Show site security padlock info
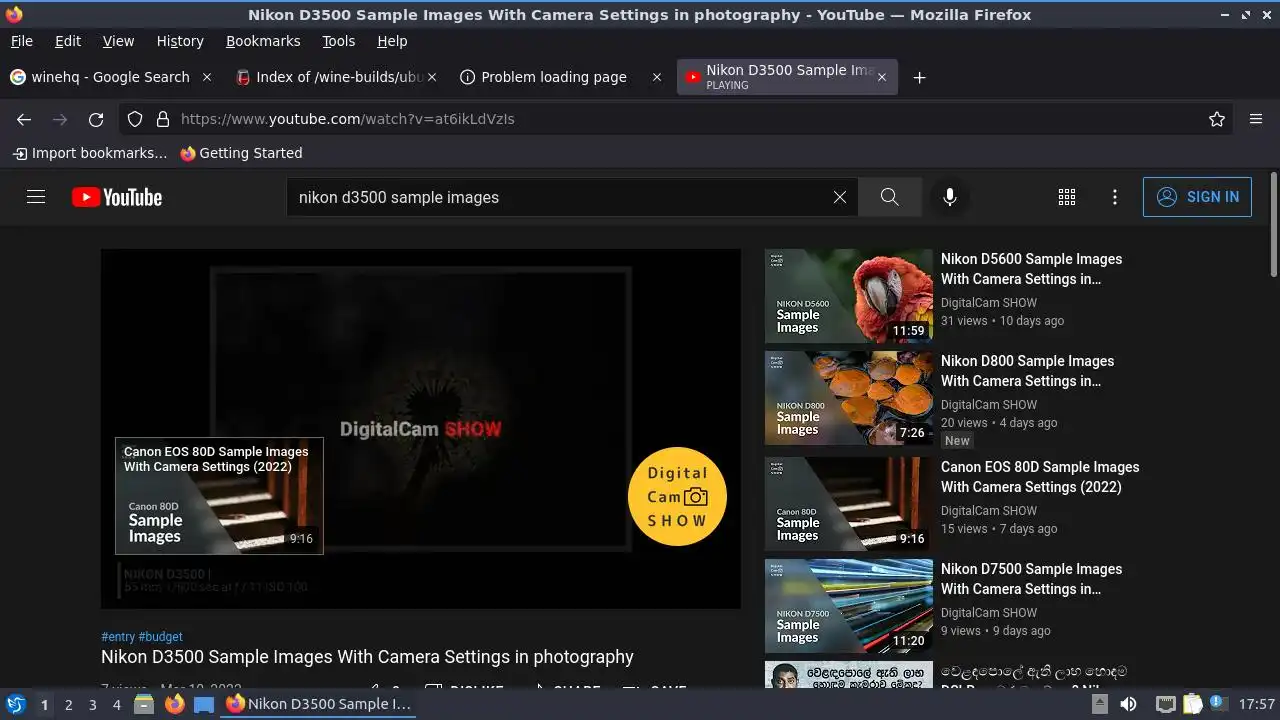 point(163,119)
